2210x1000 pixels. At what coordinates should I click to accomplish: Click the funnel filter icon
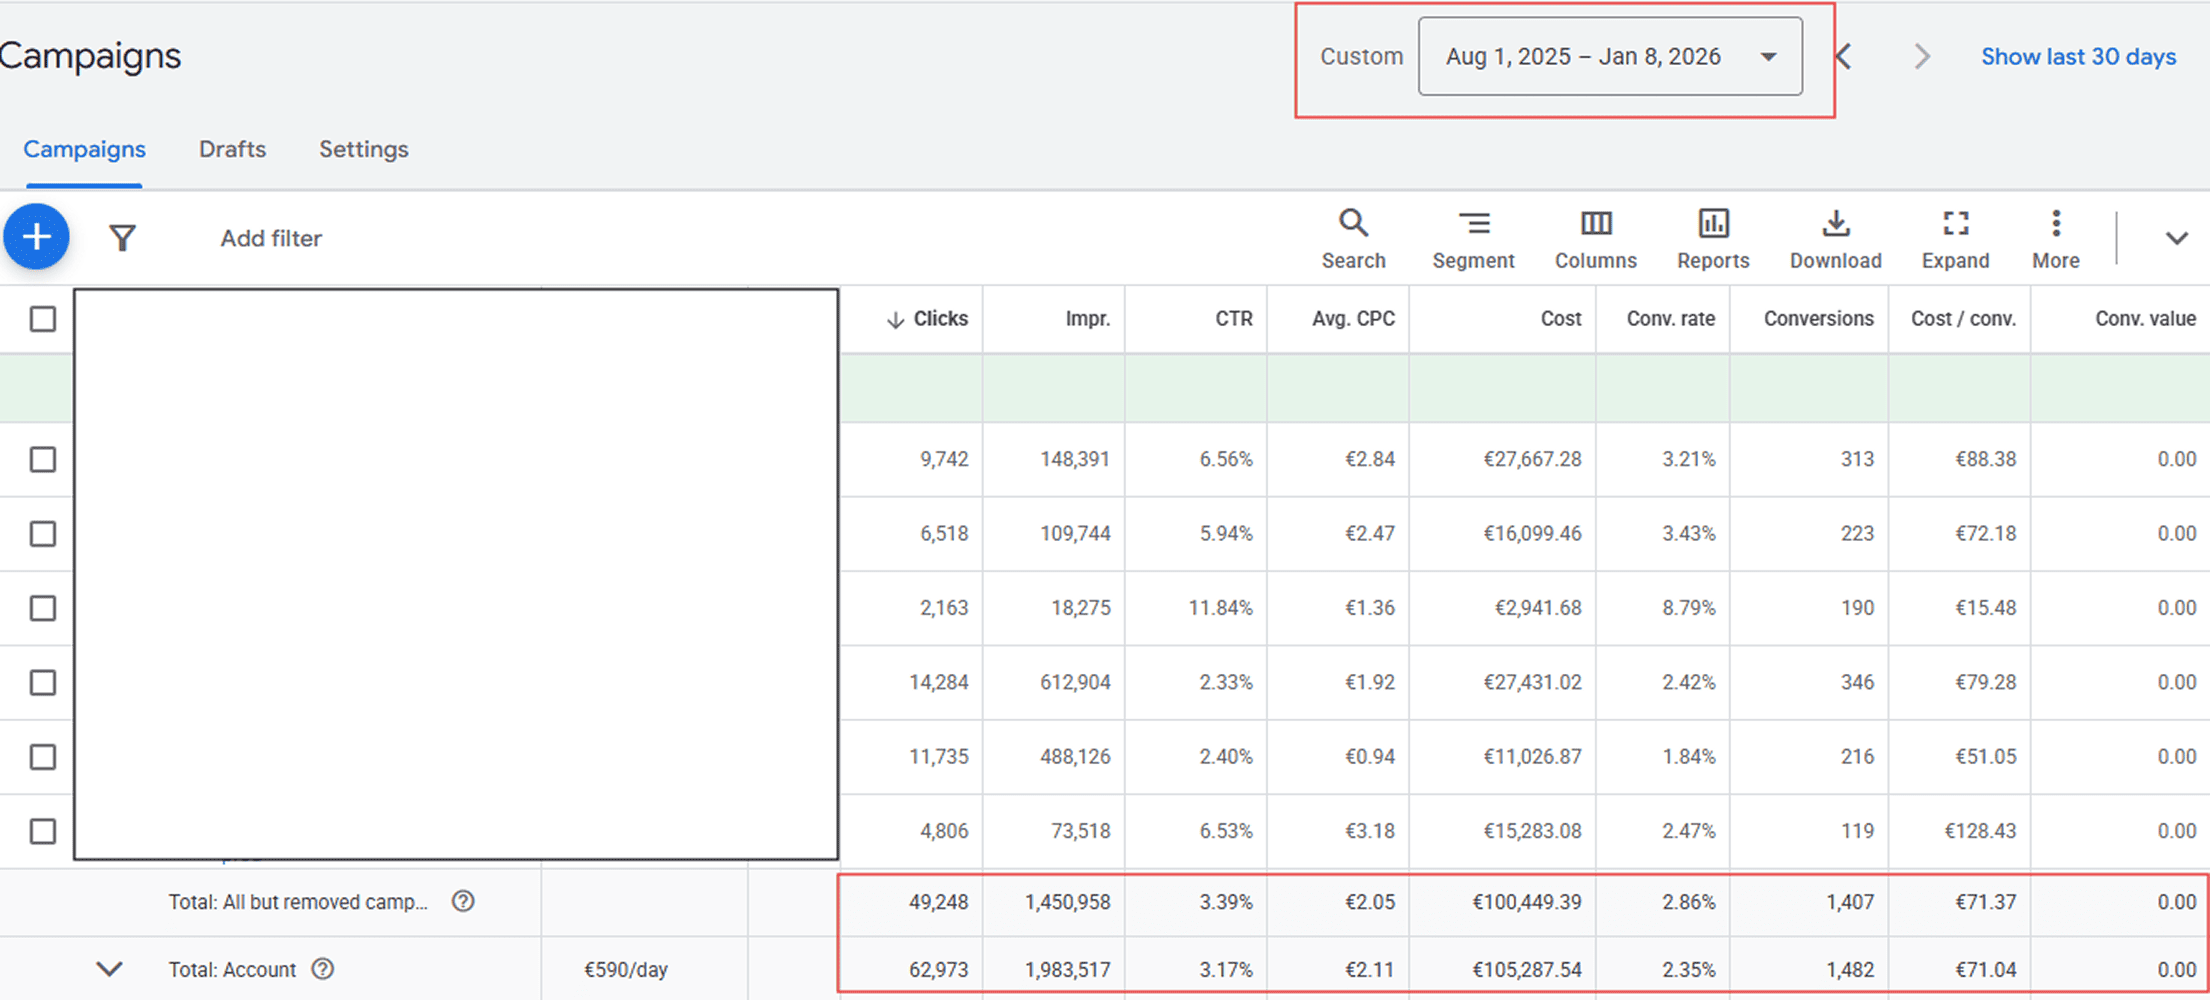tap(122, 238)
